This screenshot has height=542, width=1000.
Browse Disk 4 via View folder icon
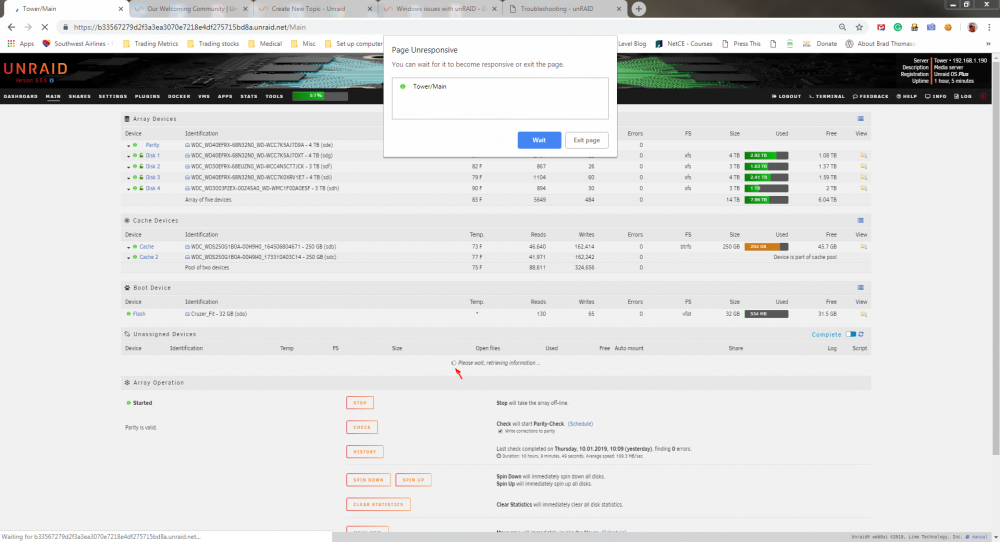[864, 188]
